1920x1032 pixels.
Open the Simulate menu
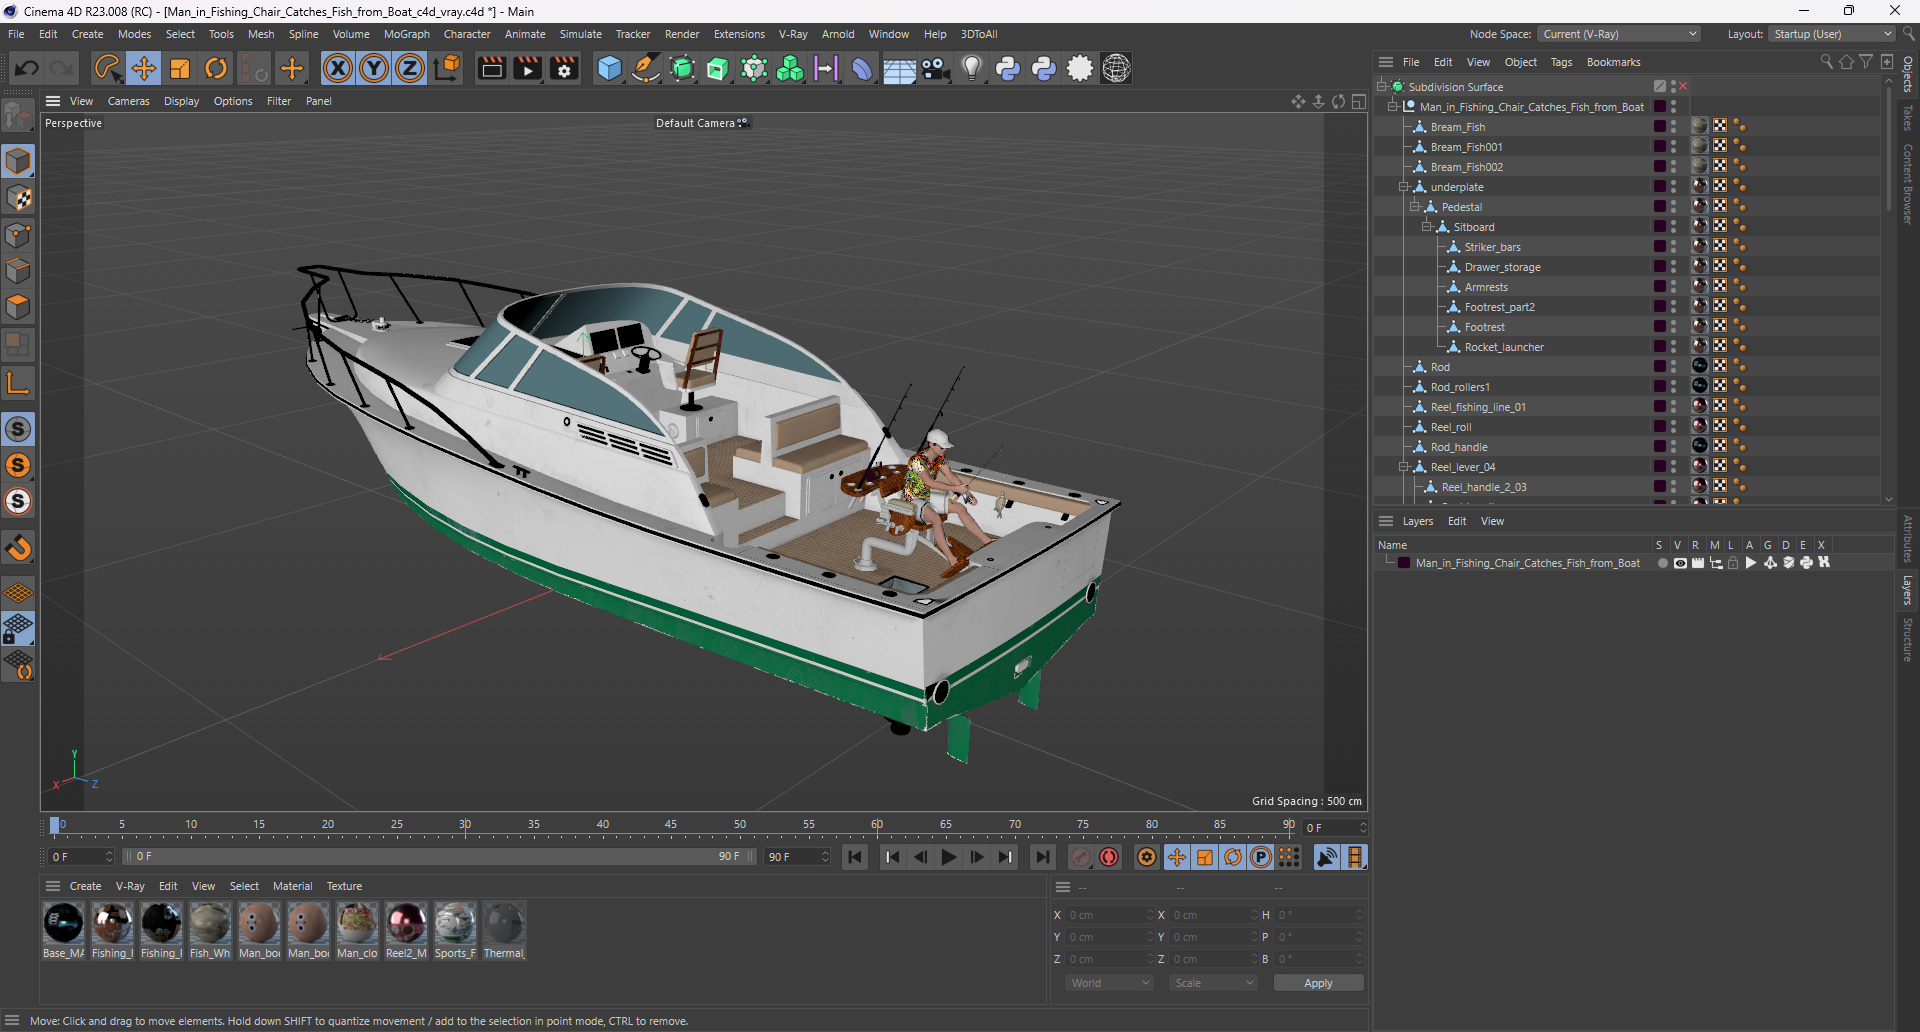[x=580, y=34]
